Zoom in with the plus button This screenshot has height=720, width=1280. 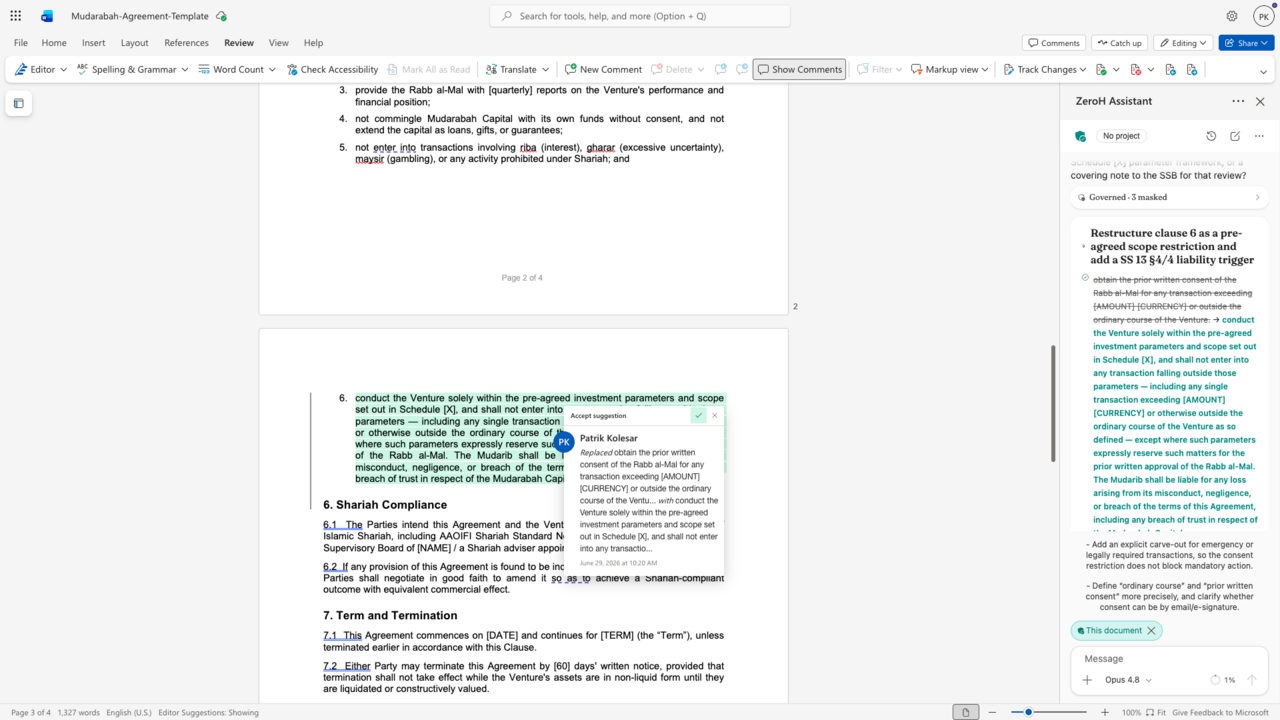pyautogui.click(x=1105, y=712)
